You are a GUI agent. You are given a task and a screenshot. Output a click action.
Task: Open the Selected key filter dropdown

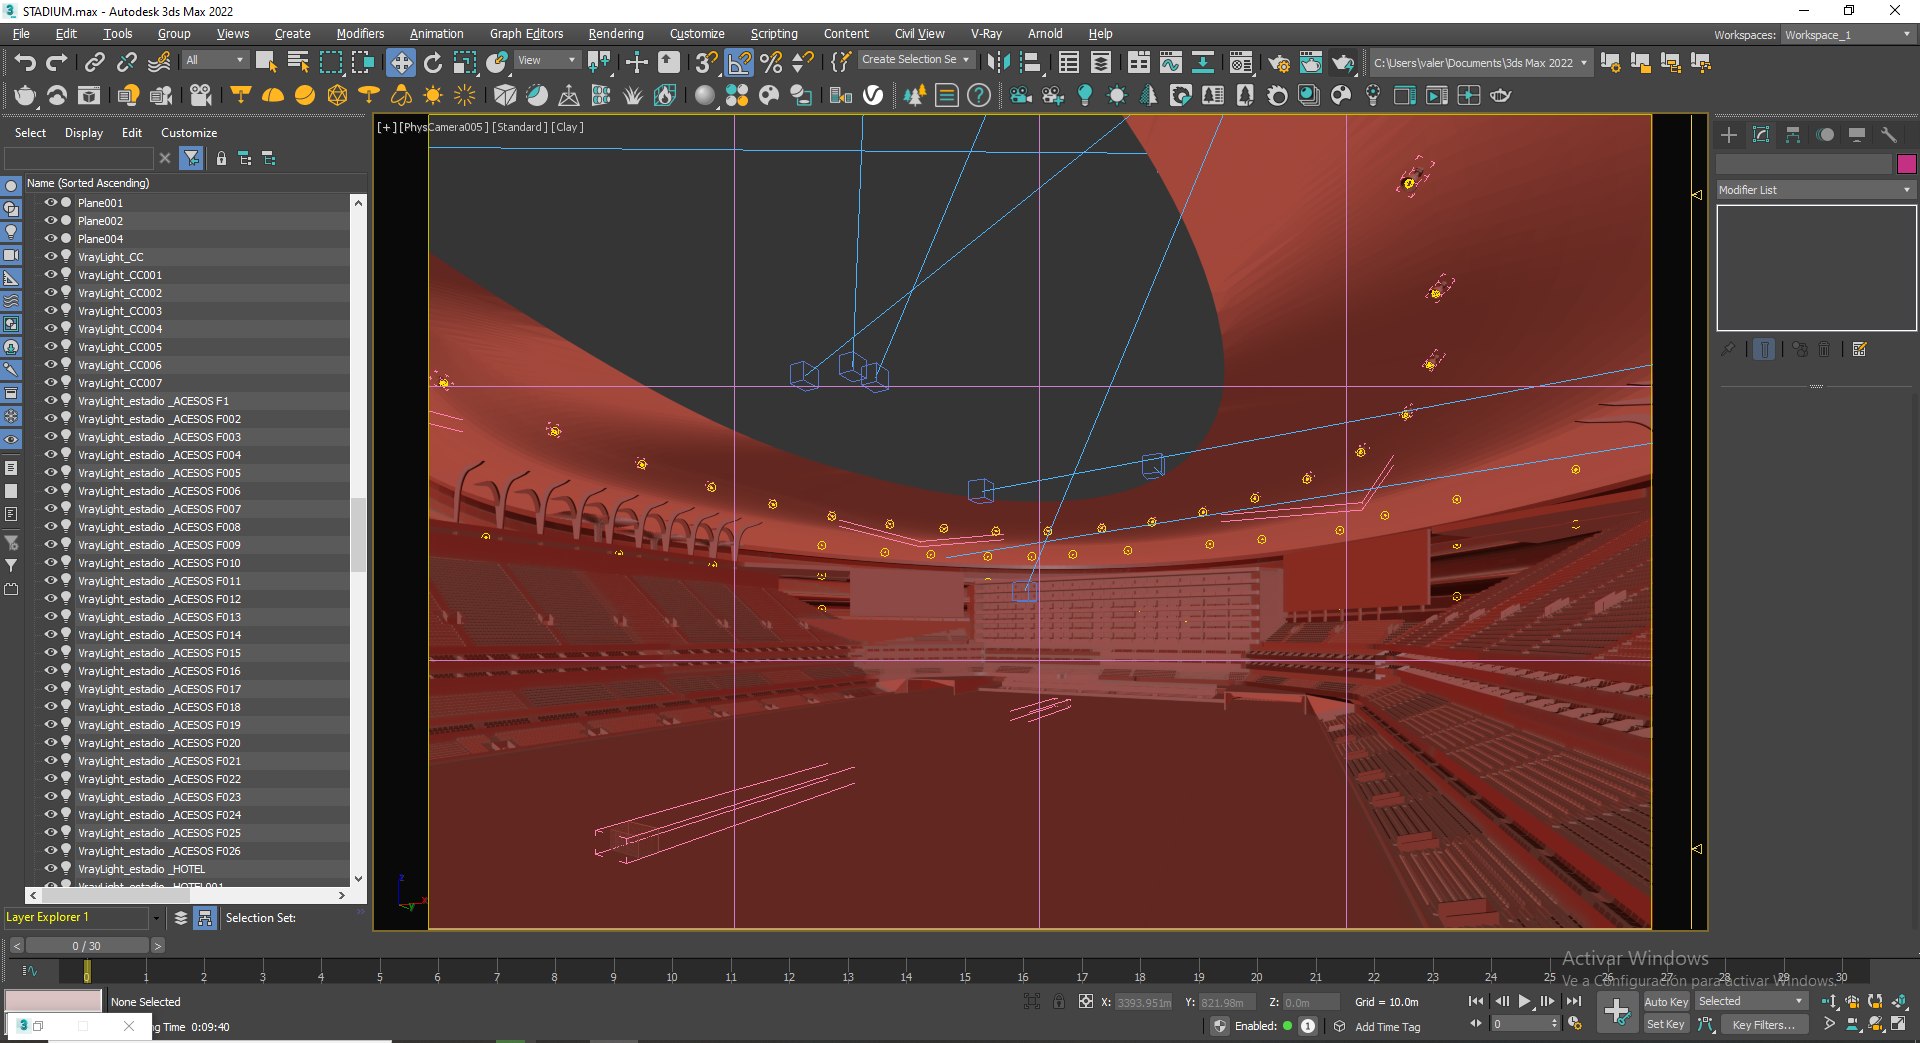point(1751,1001)
